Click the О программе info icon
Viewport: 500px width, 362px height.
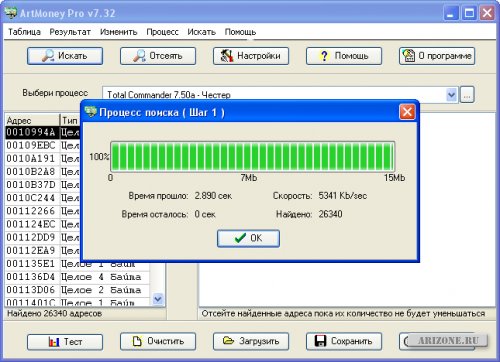pyautogui.click(x=409, y=56)
